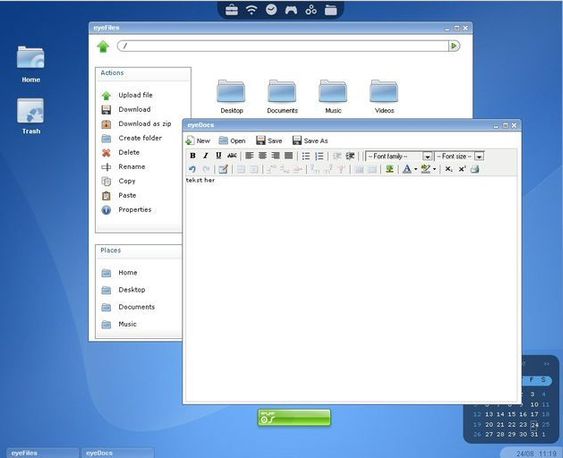Toggle underline text formatting
This screenshot has height=458, width=563.
coord(218,156)
